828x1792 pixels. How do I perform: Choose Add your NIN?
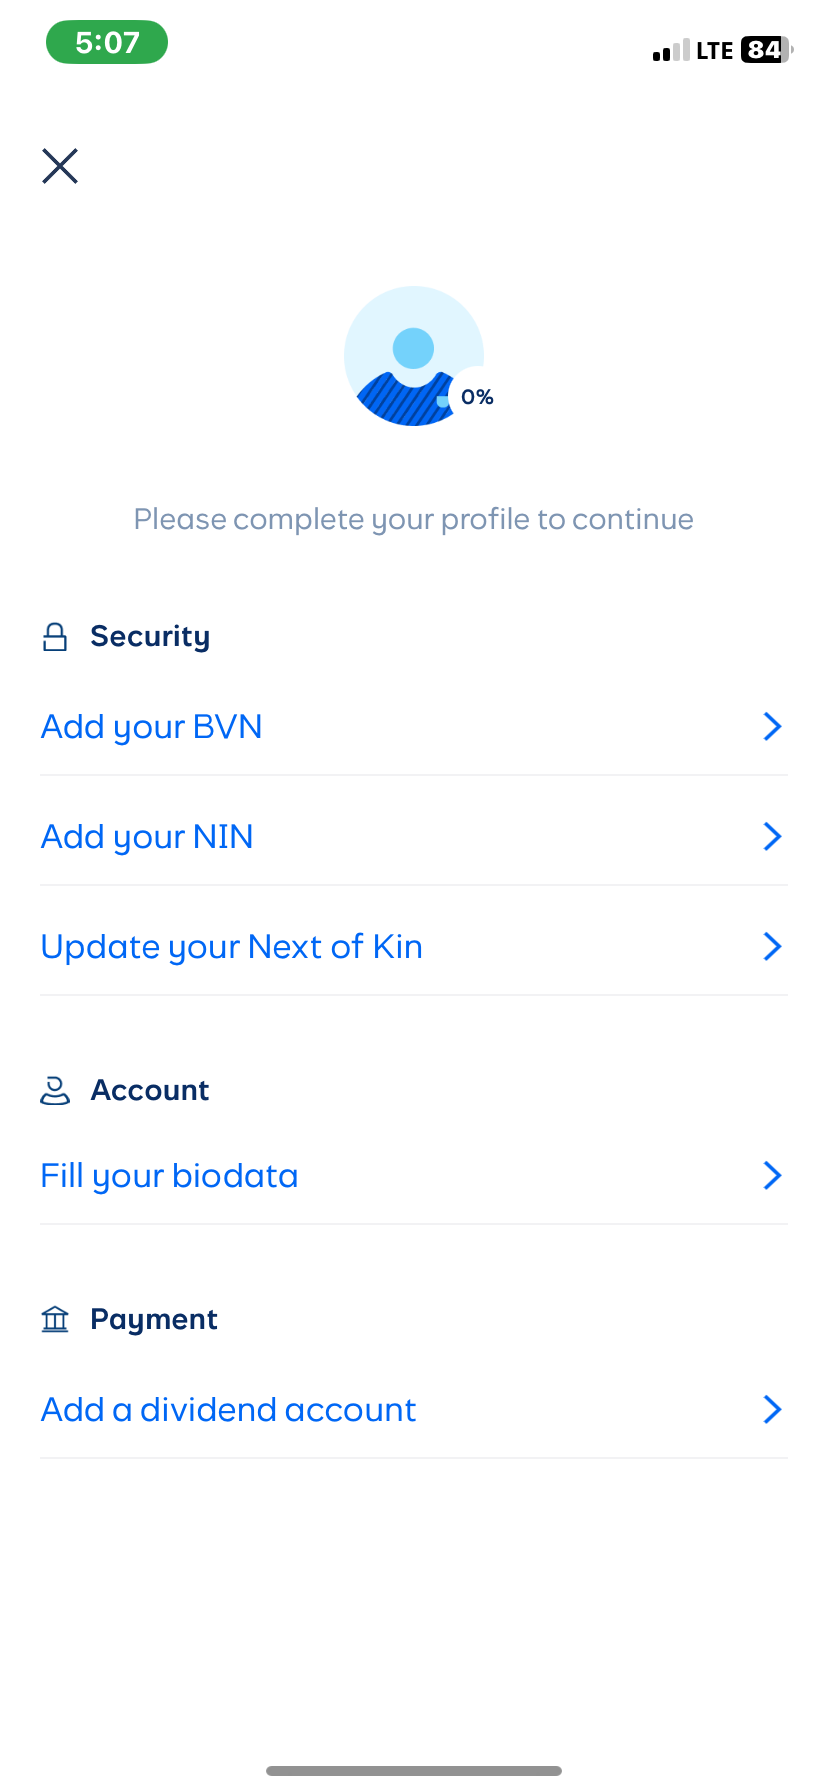pyautogui.click(x=147, y=837)
